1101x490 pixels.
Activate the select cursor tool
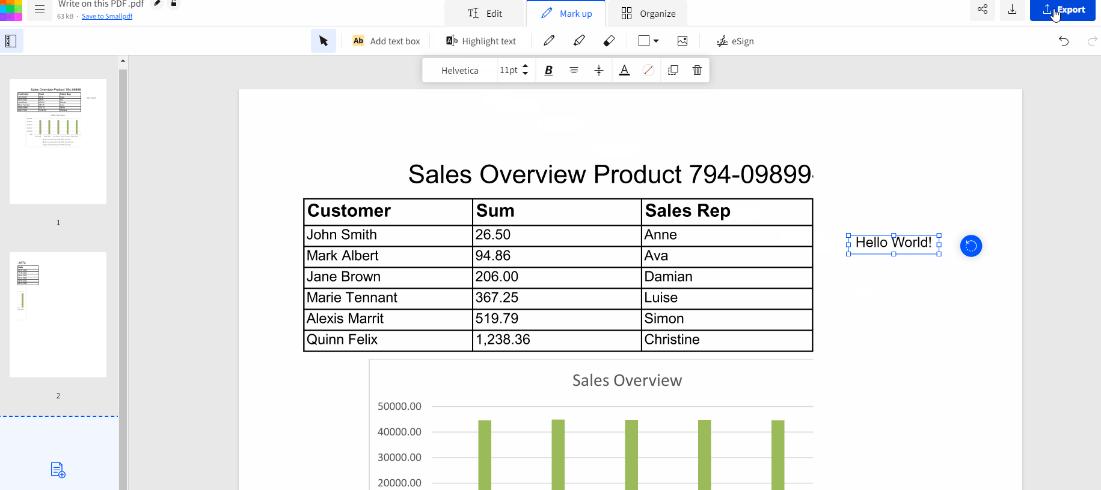click(322, 41)
